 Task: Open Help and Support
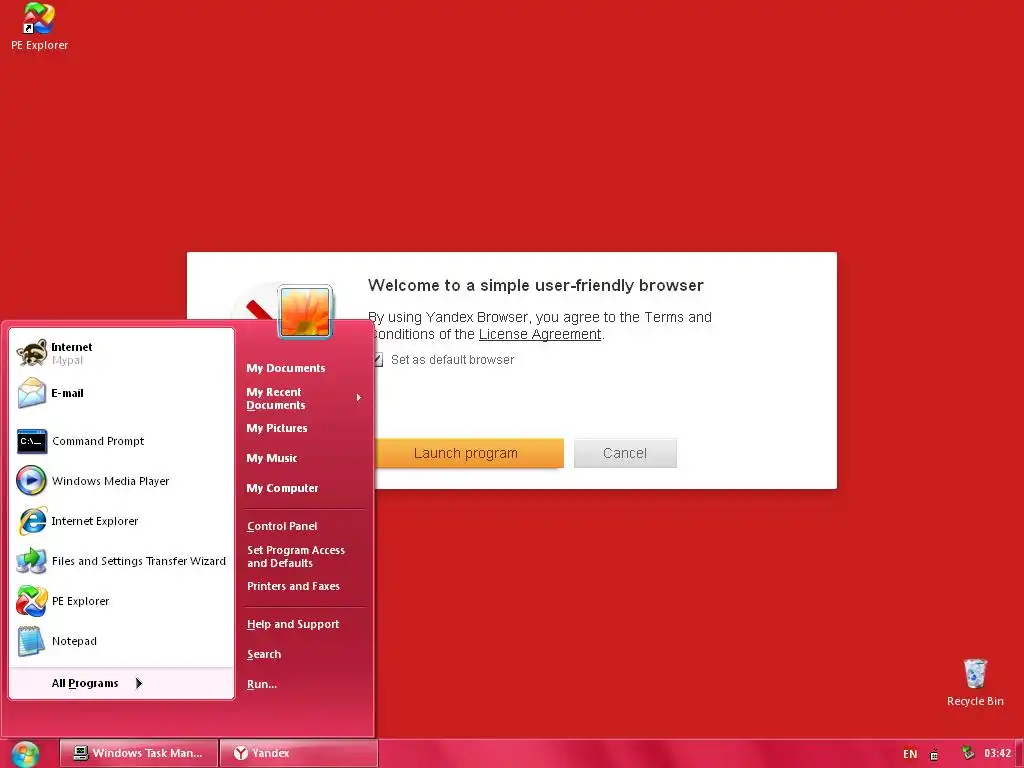point(293,624)
